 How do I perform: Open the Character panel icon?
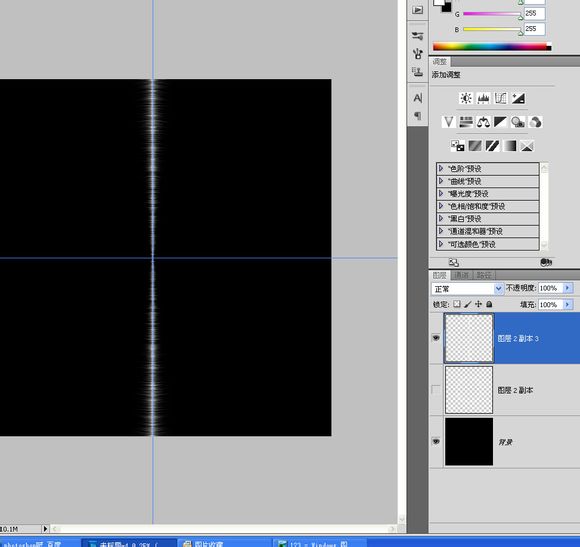(x=418, y=98)
